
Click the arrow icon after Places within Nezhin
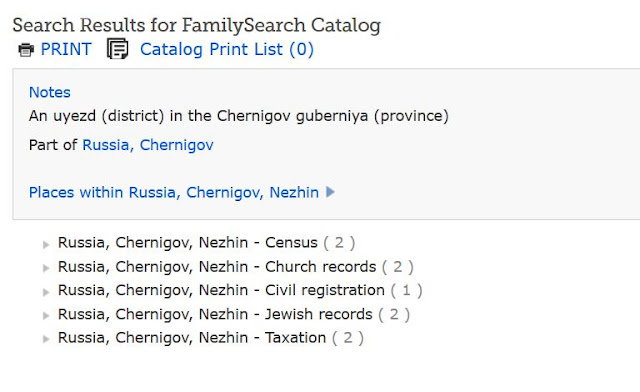330,192
